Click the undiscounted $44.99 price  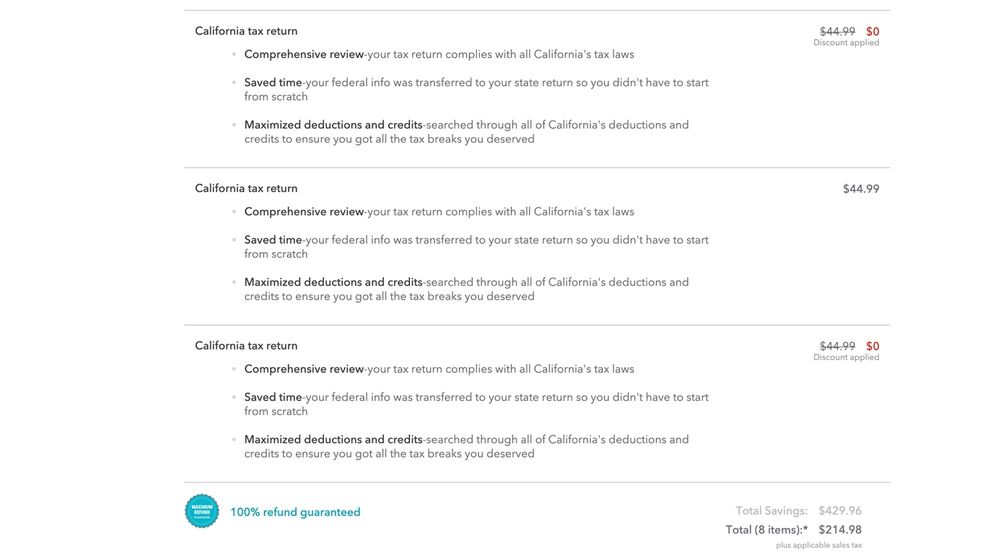coord(860,189)
